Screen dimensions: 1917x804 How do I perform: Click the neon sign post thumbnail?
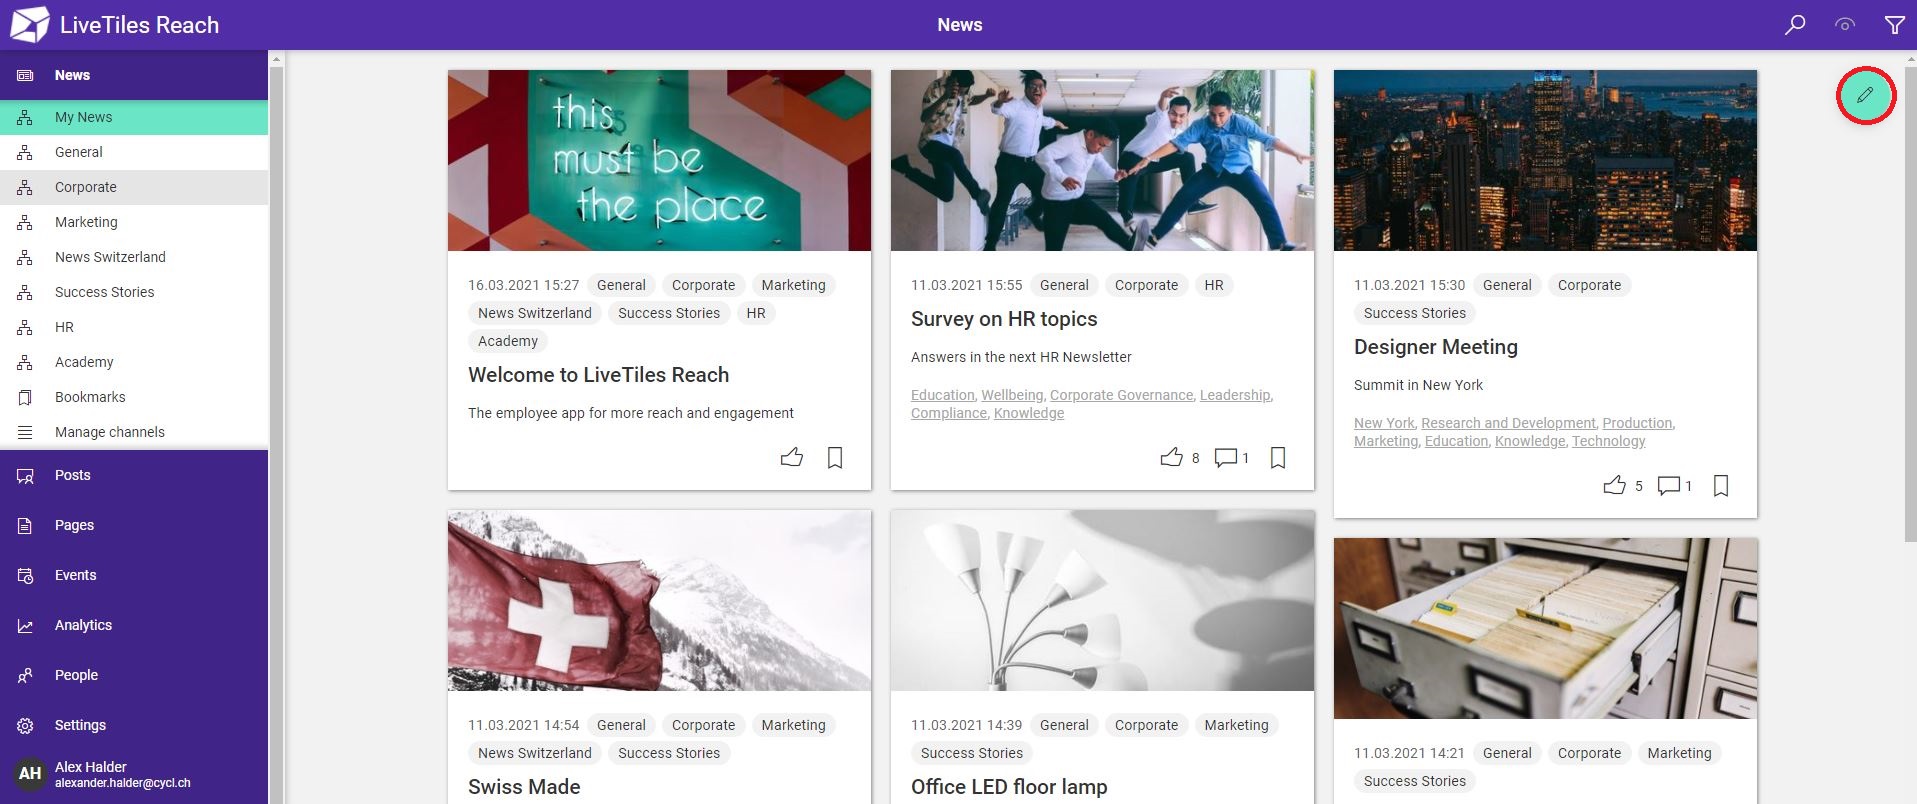[x=659, y=160]
